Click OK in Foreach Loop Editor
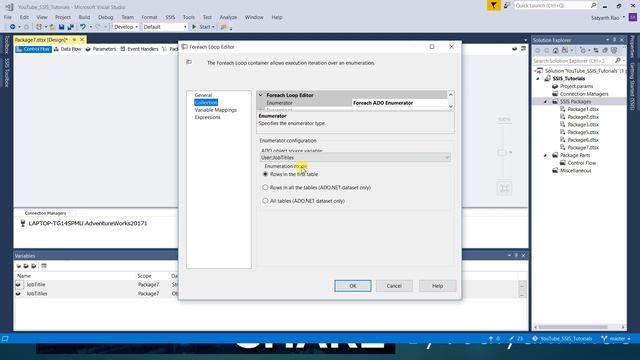This screenshot has width=640, height=360. (353, 286)
